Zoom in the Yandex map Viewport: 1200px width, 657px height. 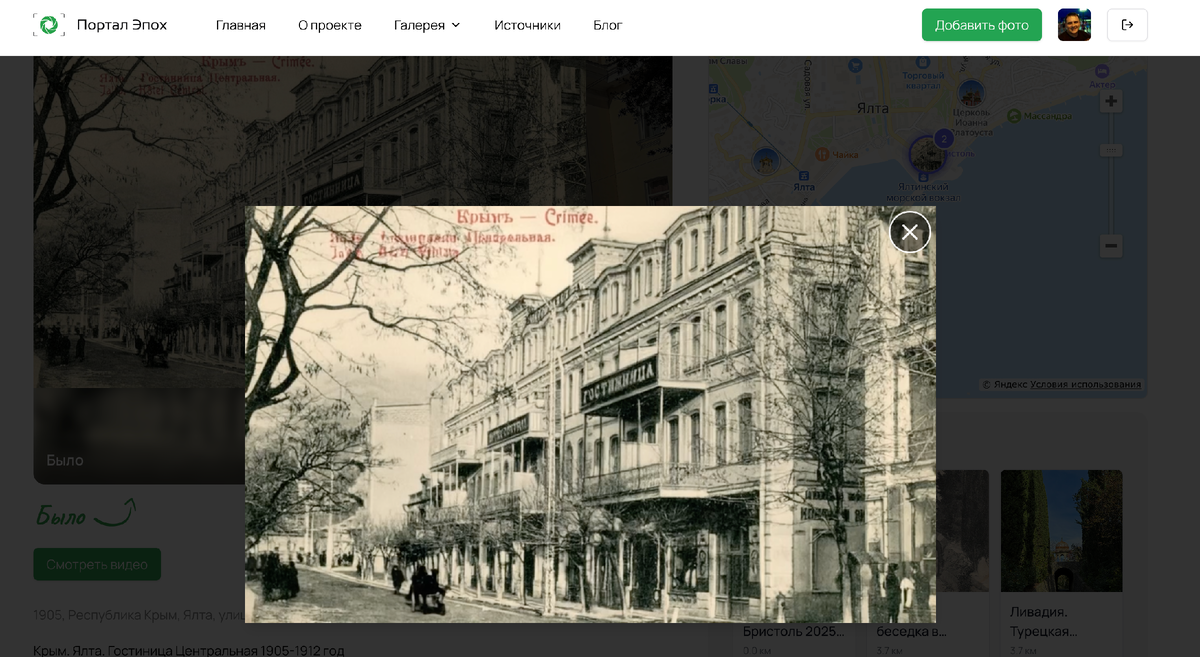click(x=1111, y=102)
